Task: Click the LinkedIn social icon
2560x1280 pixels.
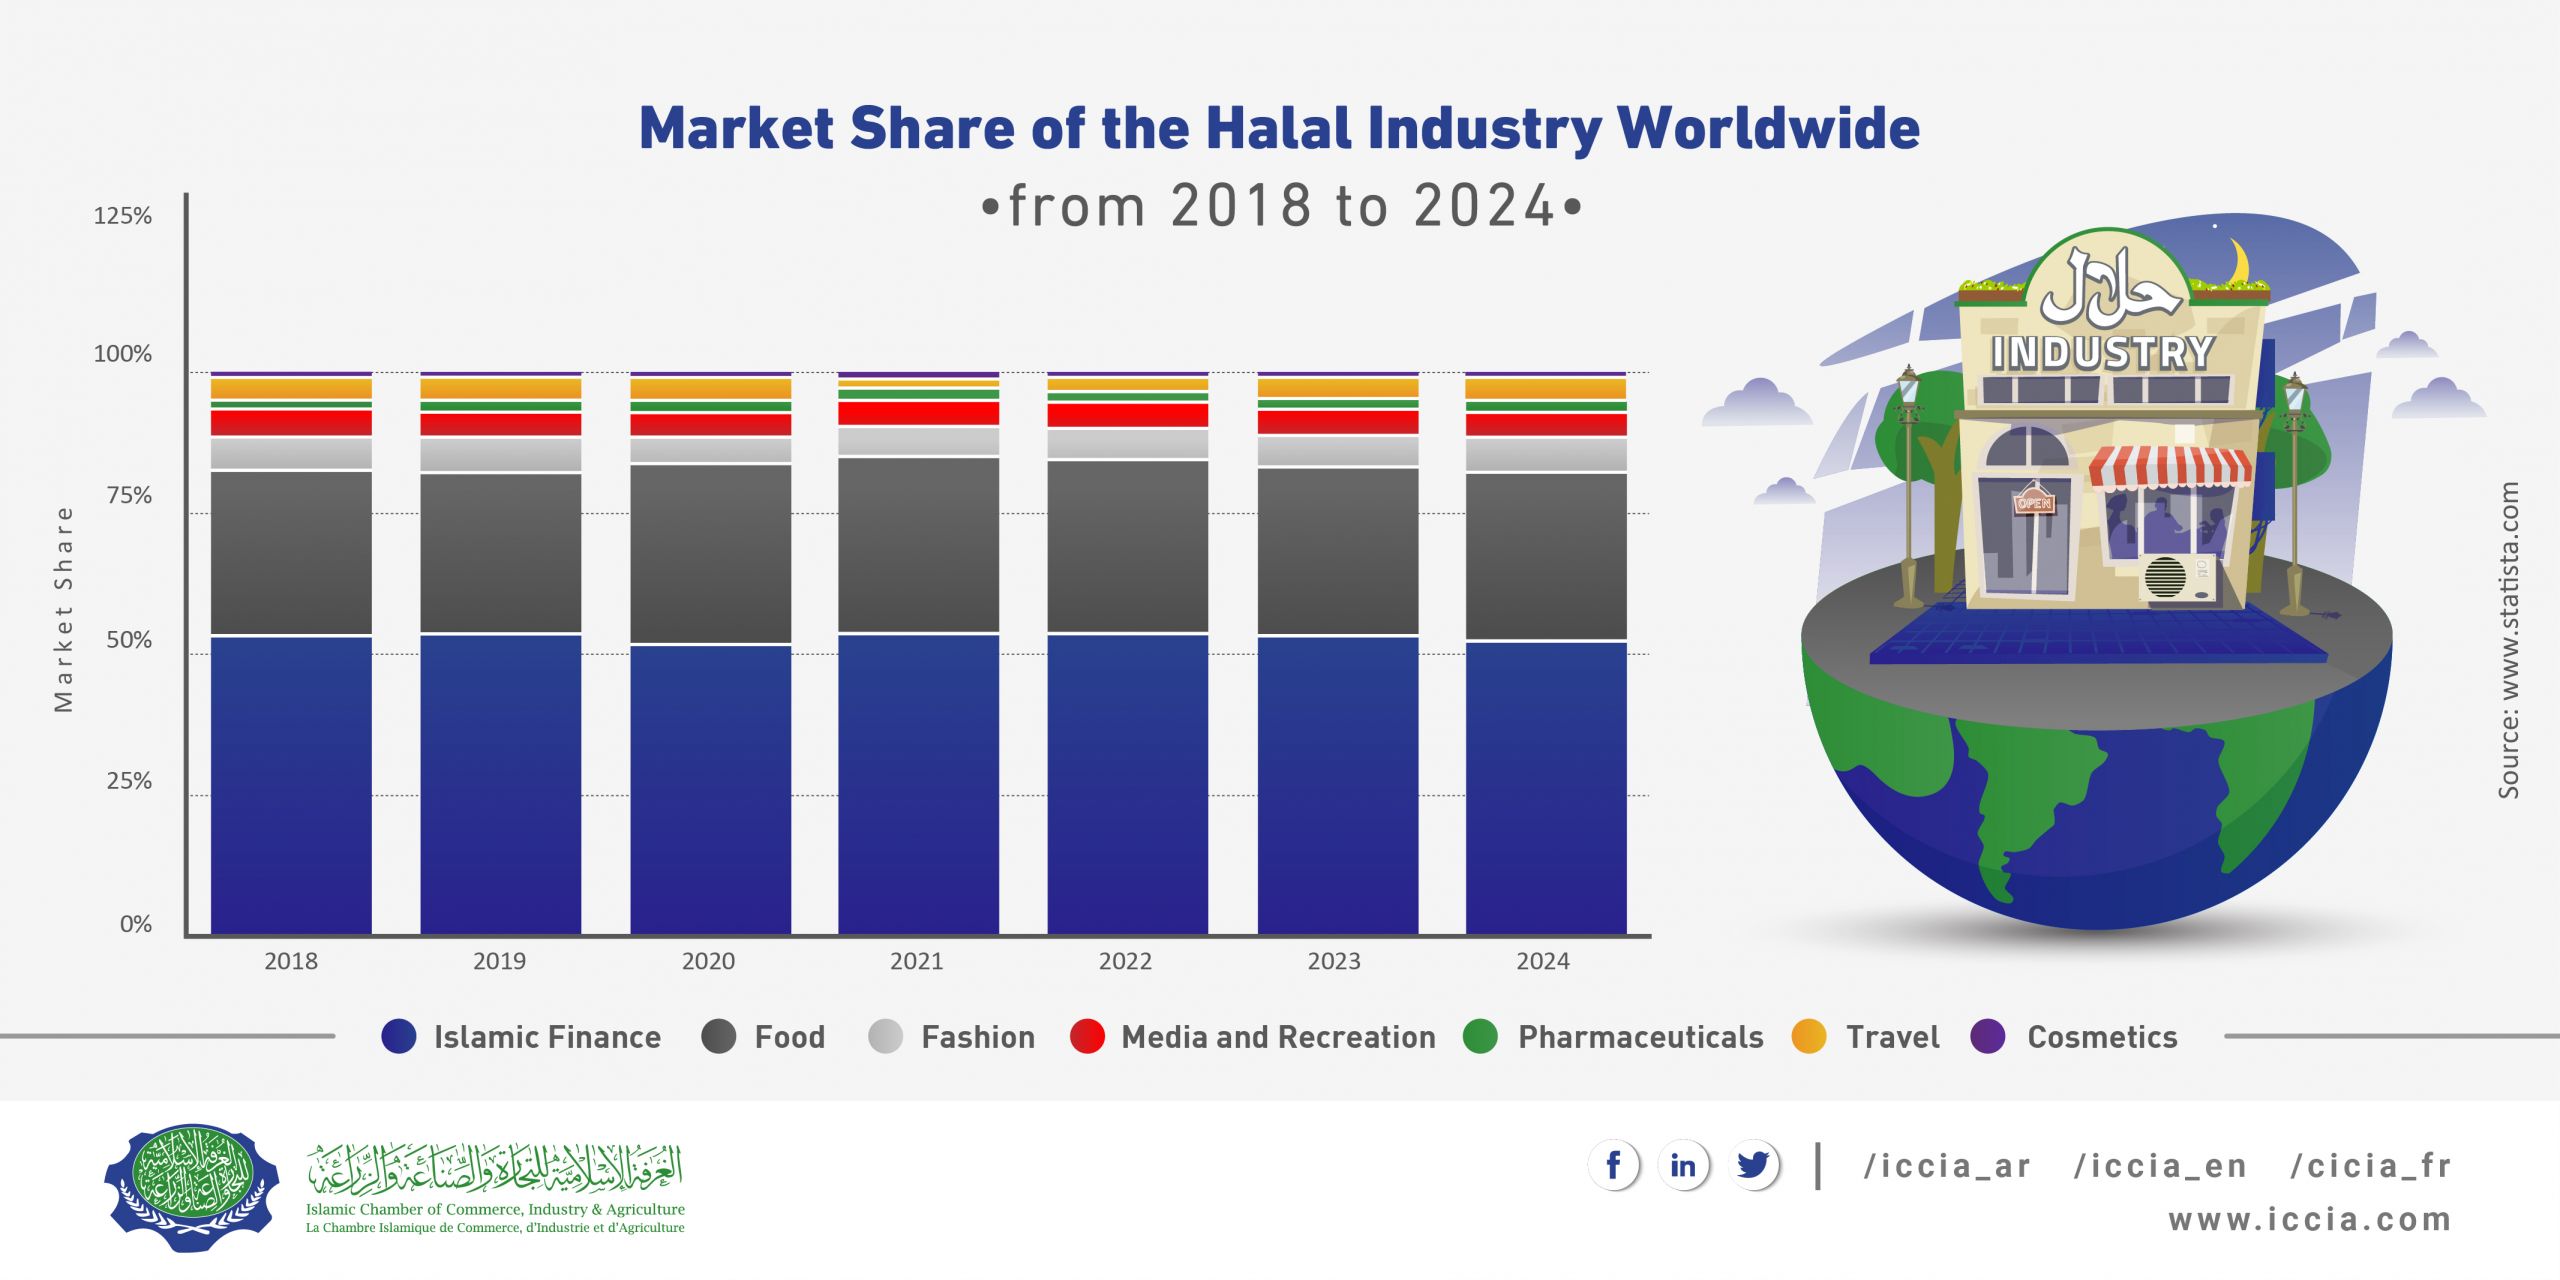Action: (1683, 1165)
